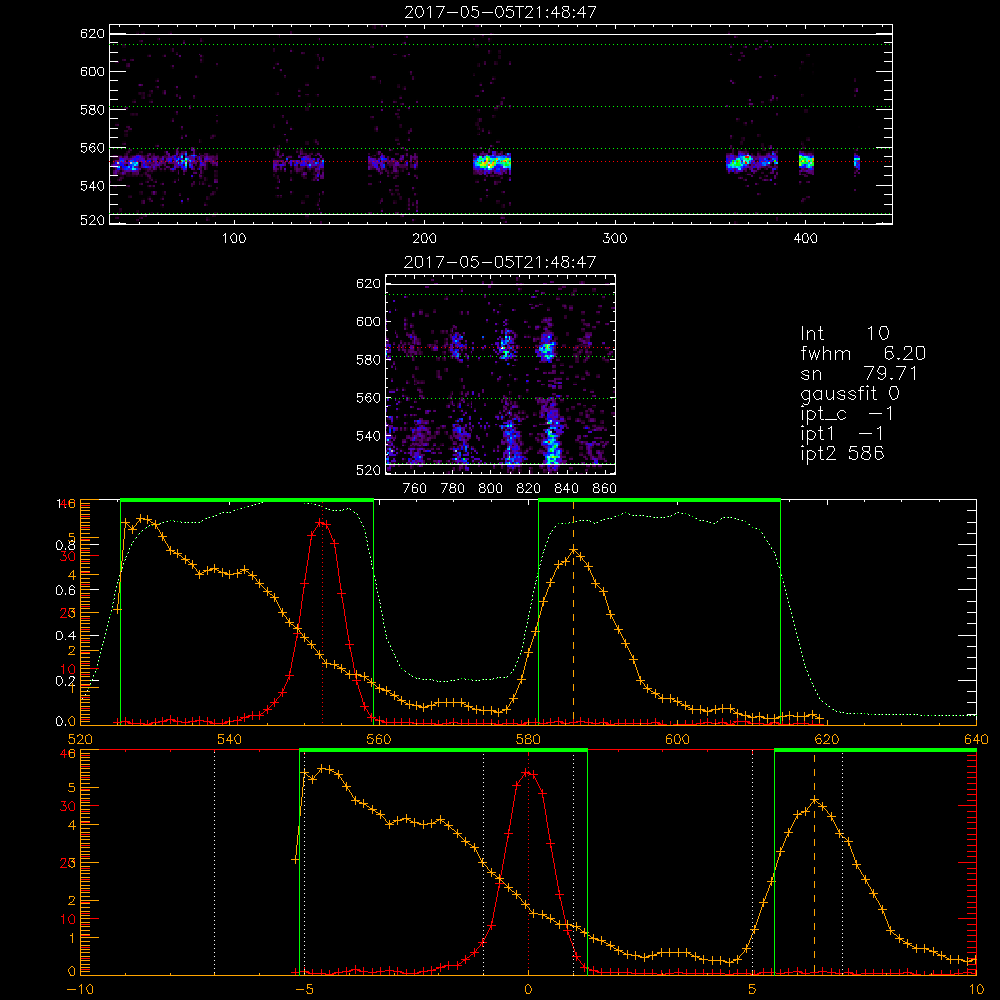Select the 'fwhm 6.20' readout
The height and width of the screenshot is (1000, 1000).
[863, 353]
